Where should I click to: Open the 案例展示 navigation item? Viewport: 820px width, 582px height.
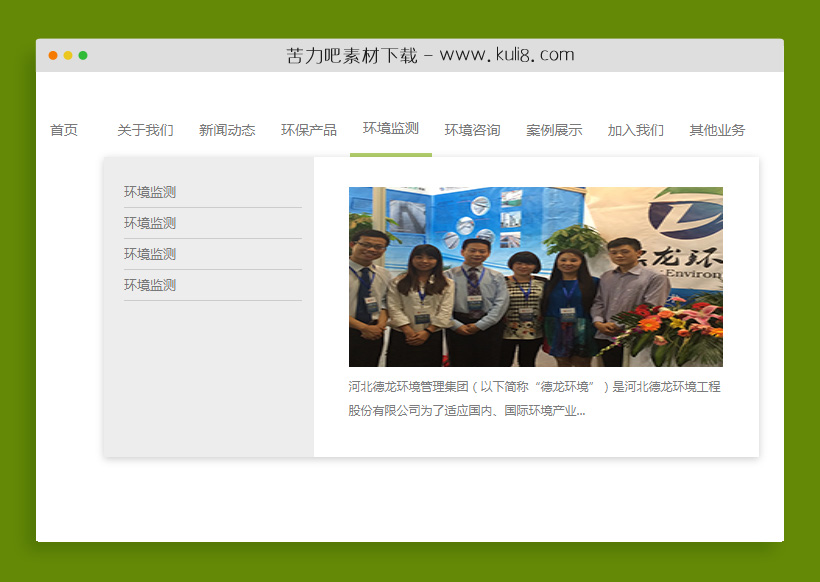[x=554, y=130]
